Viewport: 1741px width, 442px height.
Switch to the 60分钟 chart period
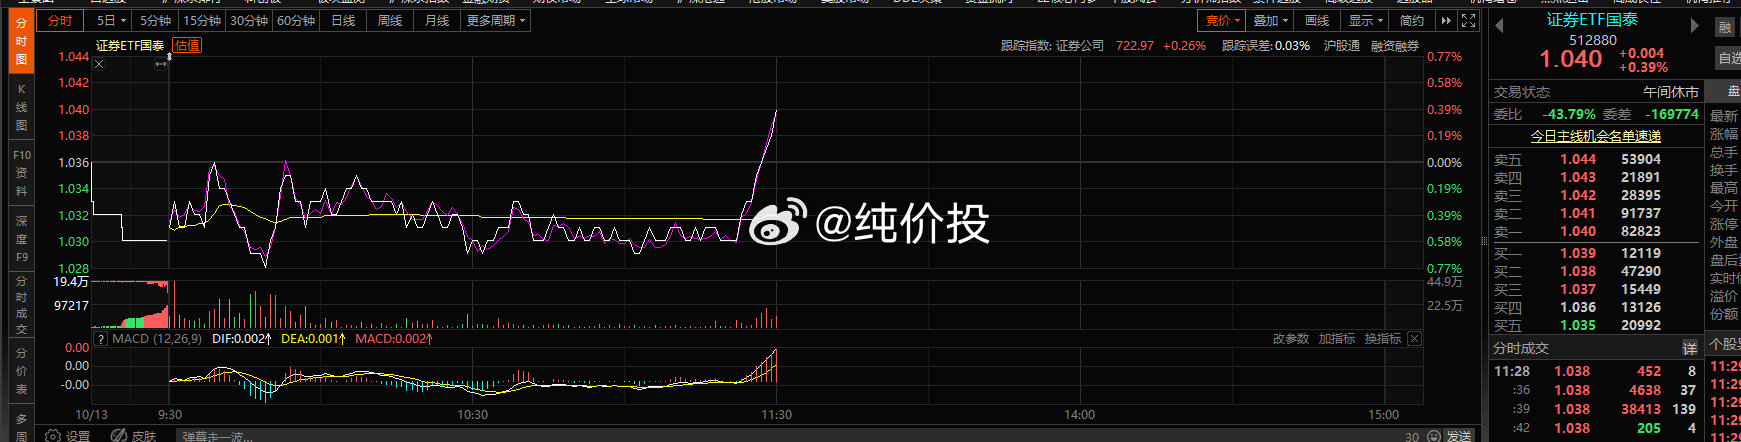296,20
